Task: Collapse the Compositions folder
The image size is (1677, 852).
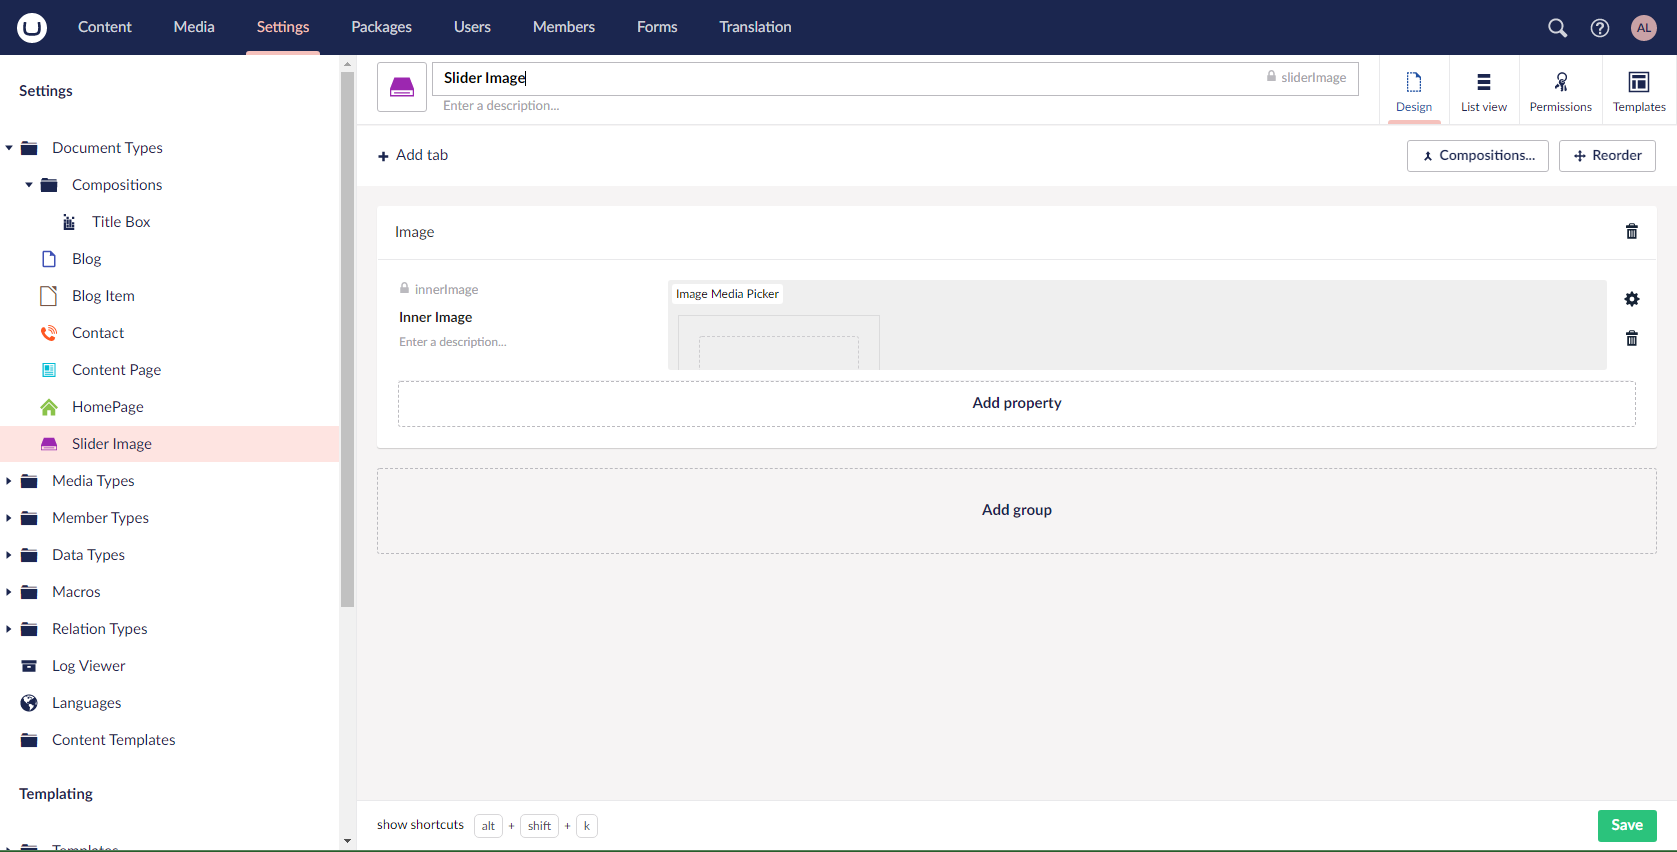Action: coord(29,185)
